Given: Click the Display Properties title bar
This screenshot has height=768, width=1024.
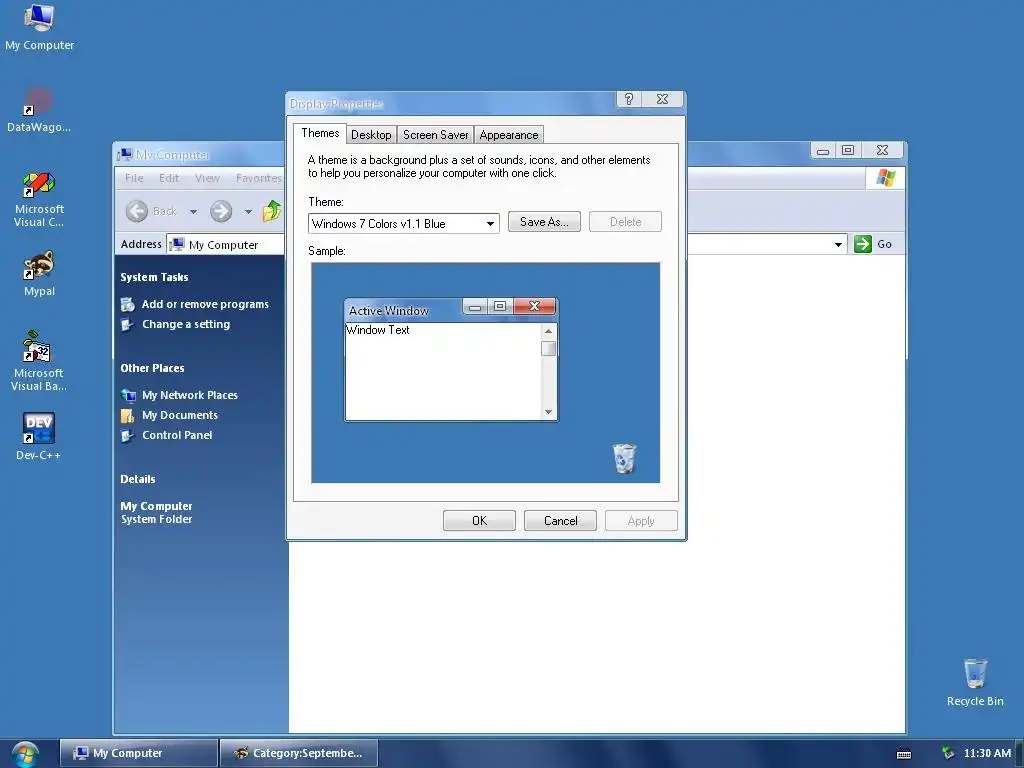Looking at the screenshot, I should (451, 103).
